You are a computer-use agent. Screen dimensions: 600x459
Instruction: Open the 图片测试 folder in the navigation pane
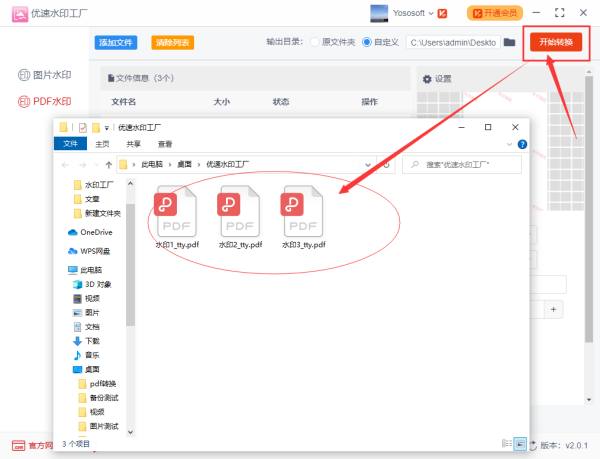[x=99, y=426]
